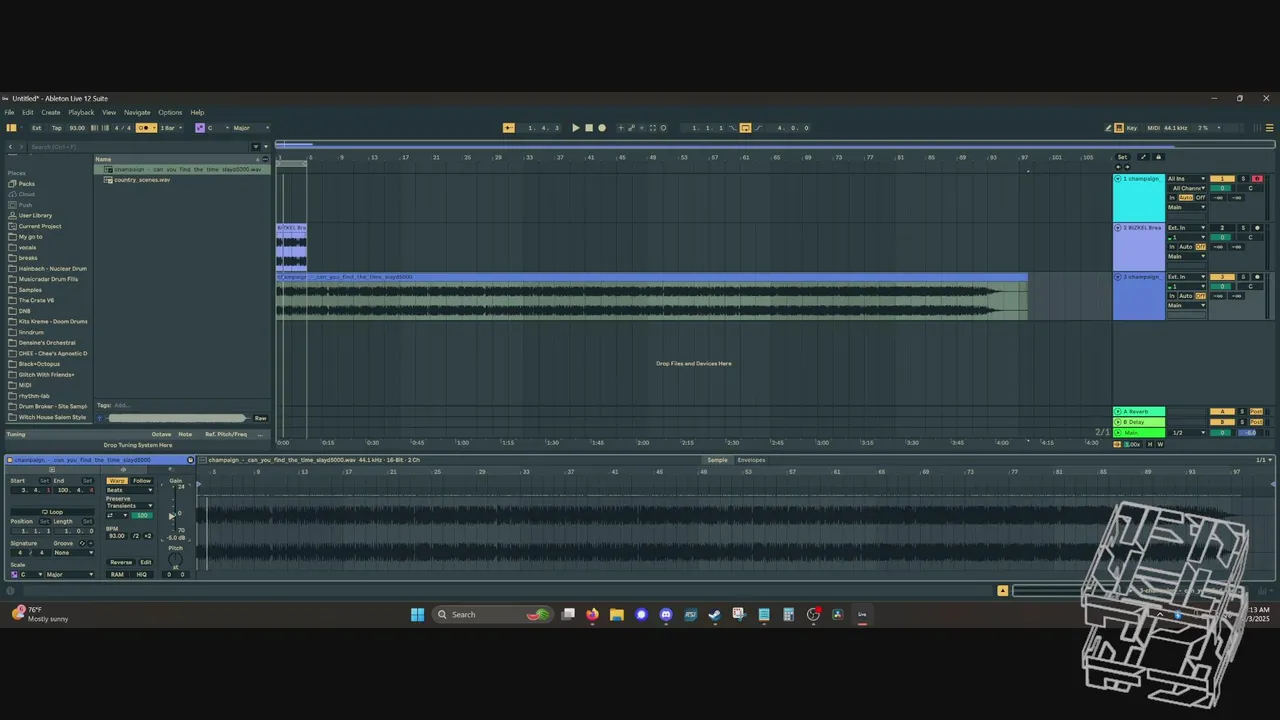1280x720 pixels.
Task: Solo track 3 with S button
Action: pyautogui.click(x=1243, y=277)
